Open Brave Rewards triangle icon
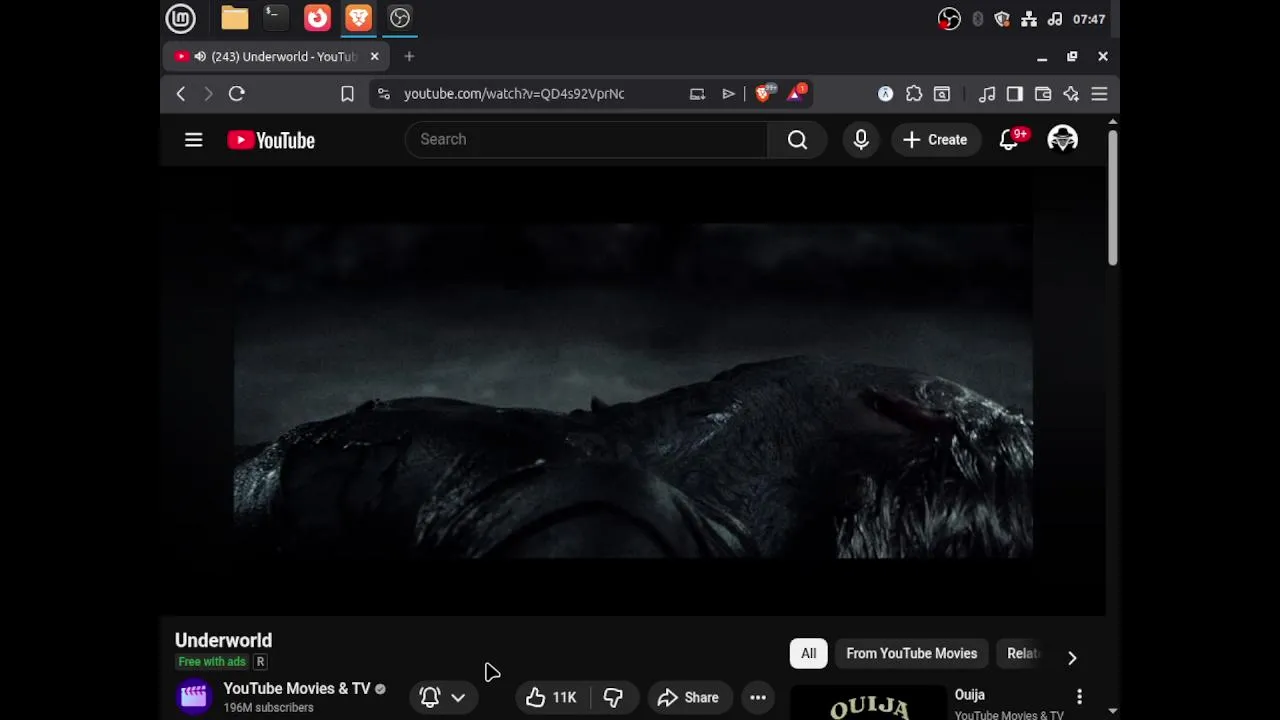The width and height of the screenshot is (1280, 720). [797, 94]
